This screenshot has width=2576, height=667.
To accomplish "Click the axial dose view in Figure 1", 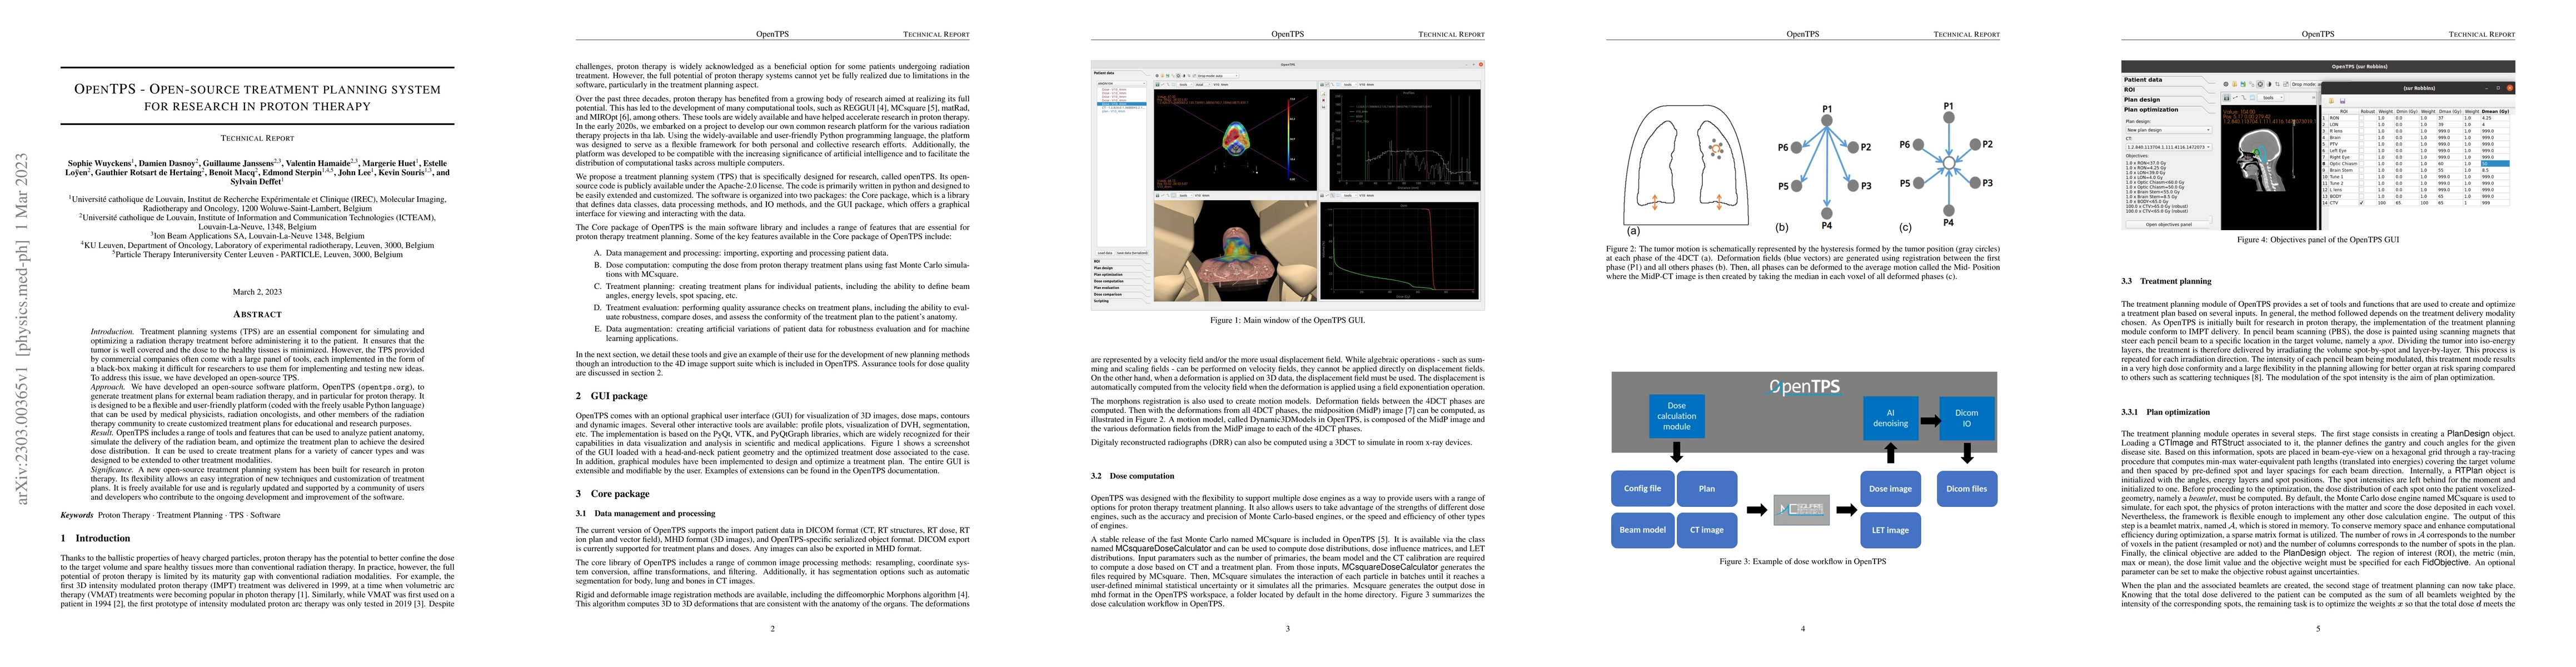I will [x=1236, y=140].
